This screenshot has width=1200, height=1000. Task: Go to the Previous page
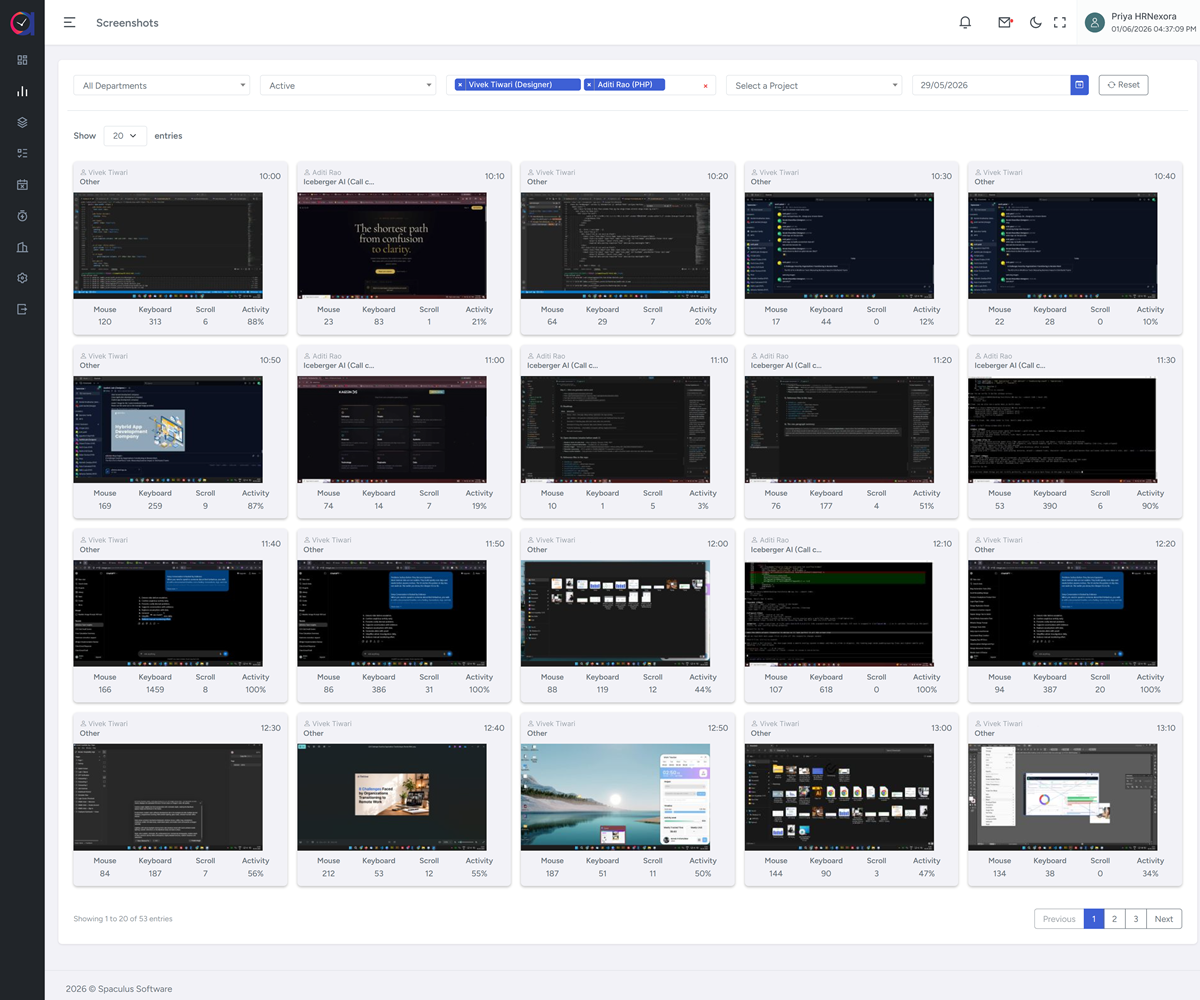coord(1059,919)
